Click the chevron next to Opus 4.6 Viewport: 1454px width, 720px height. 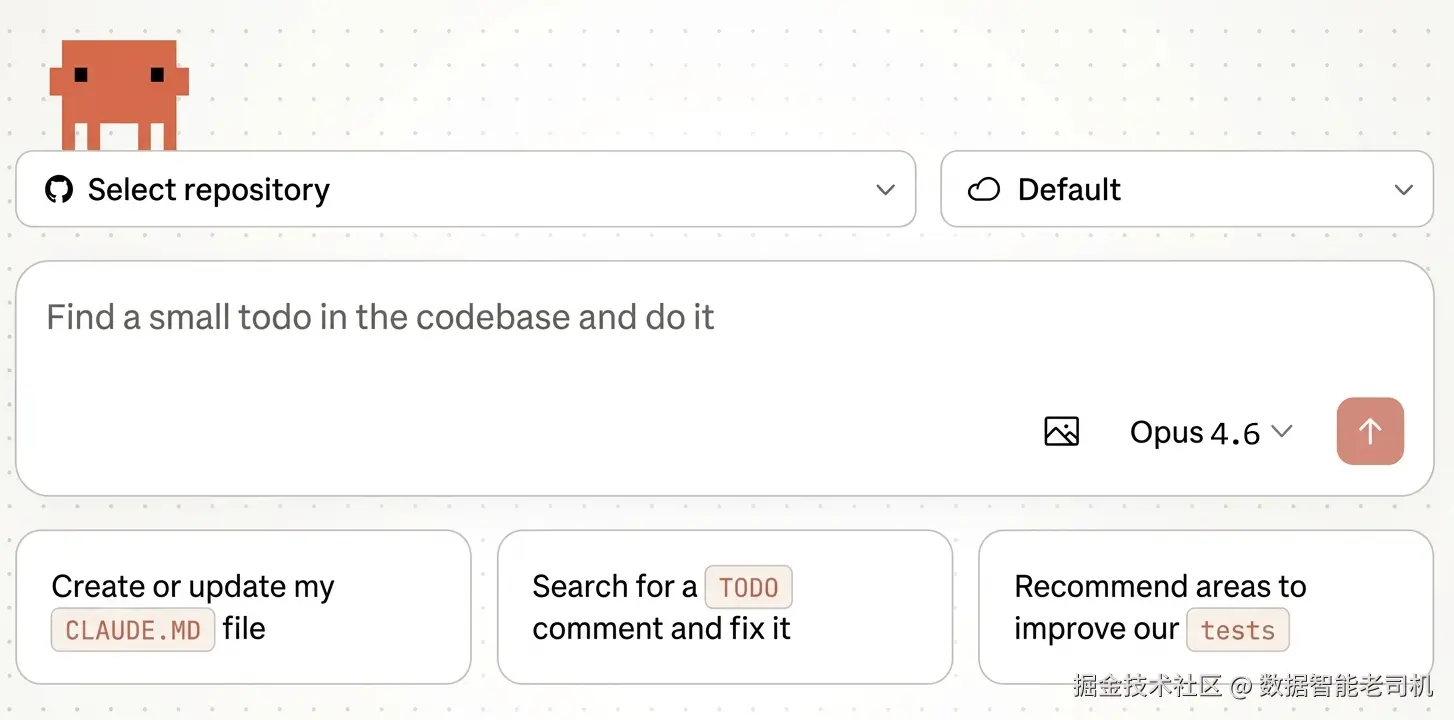point(1281,431)
